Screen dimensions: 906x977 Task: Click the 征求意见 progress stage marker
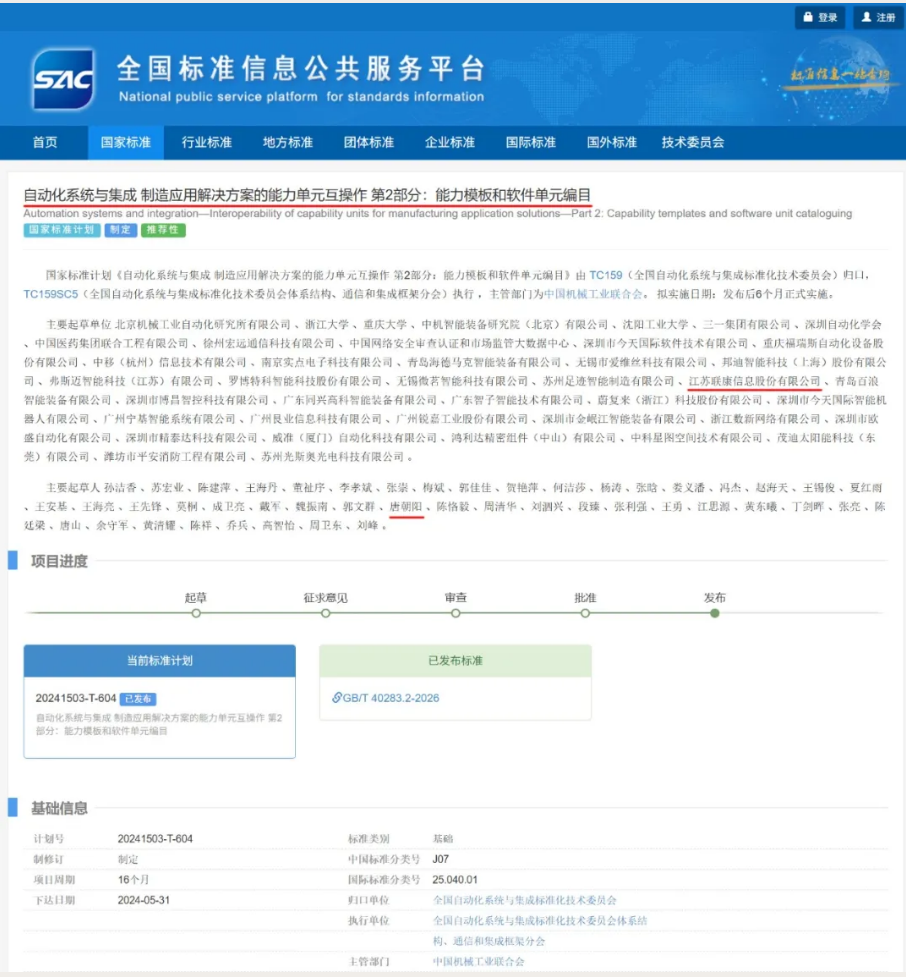[326, 613]
